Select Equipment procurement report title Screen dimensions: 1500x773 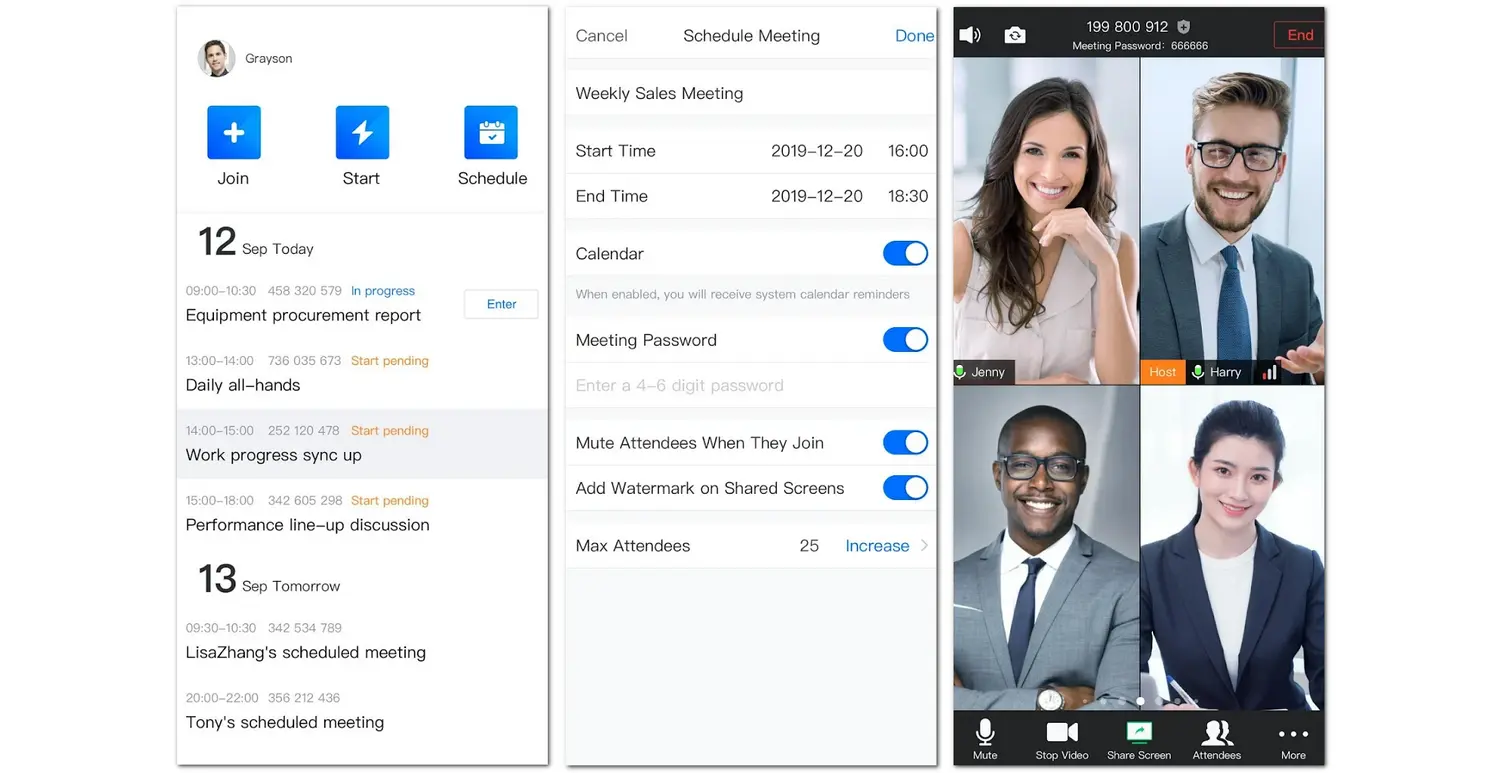pyautogui.click(x=303, y=315)
